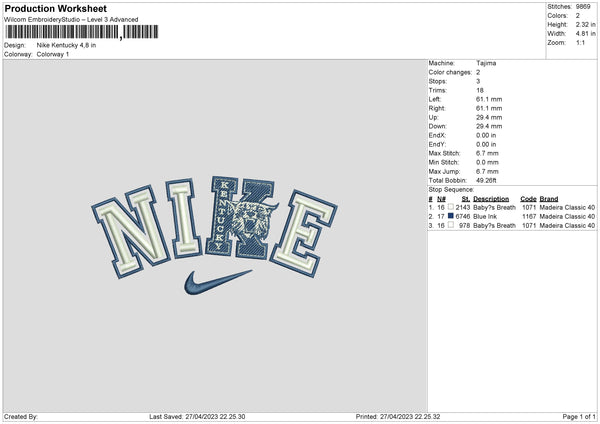The width and height of the screenshot is (600, 424).
Task: Click the Kentucky wildcat K letter
Action: pyautogui.click(x=242, y=217)
